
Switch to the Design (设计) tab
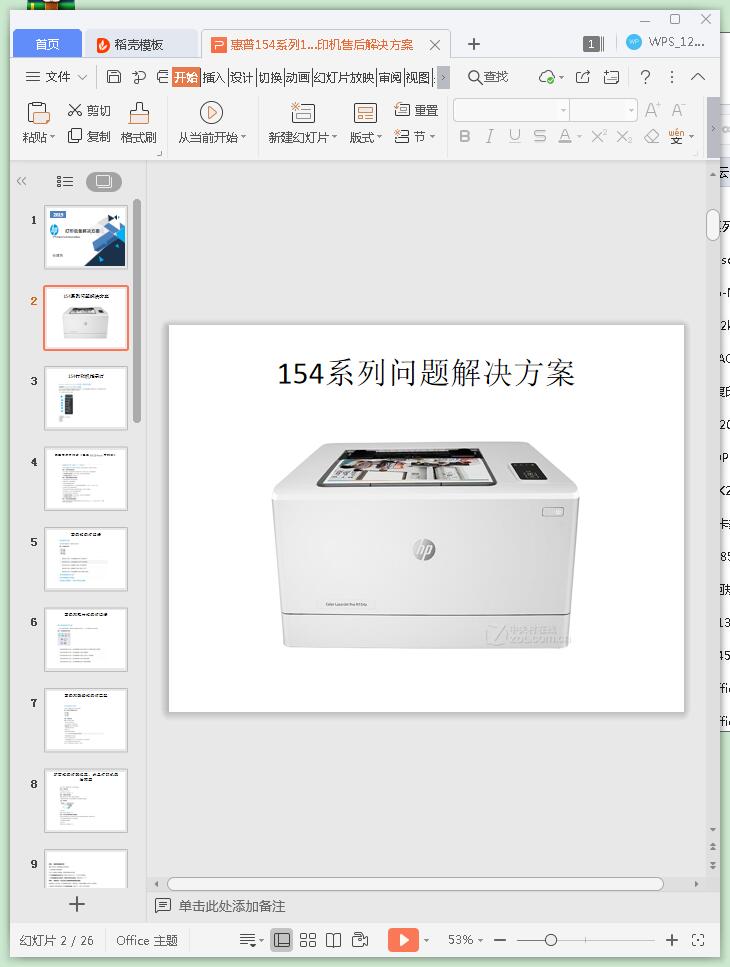point(241,77)
